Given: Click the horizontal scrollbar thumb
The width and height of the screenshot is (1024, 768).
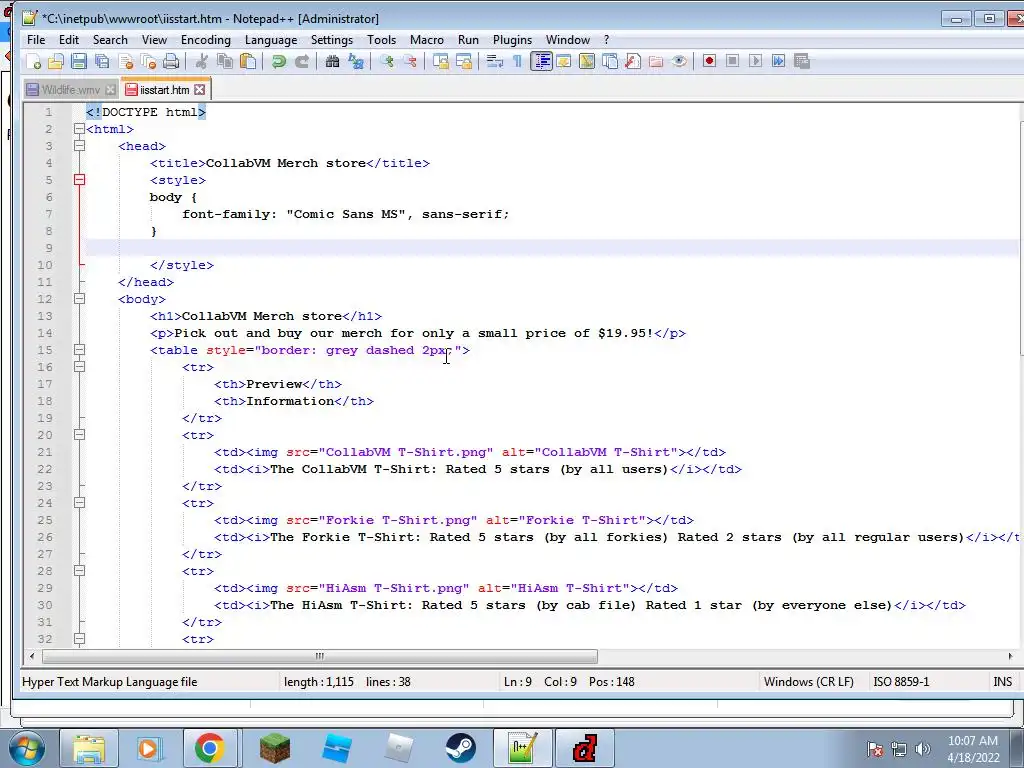Looking at the screenshot, I should [320, 656].
